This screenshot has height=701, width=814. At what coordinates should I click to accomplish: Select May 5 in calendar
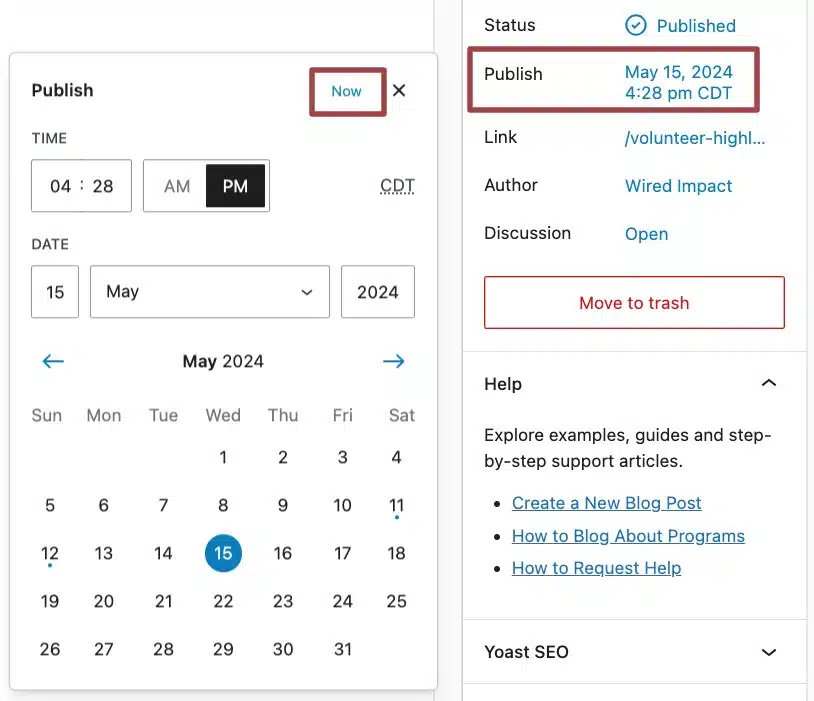pyautogui.click(x=50, y=505)
